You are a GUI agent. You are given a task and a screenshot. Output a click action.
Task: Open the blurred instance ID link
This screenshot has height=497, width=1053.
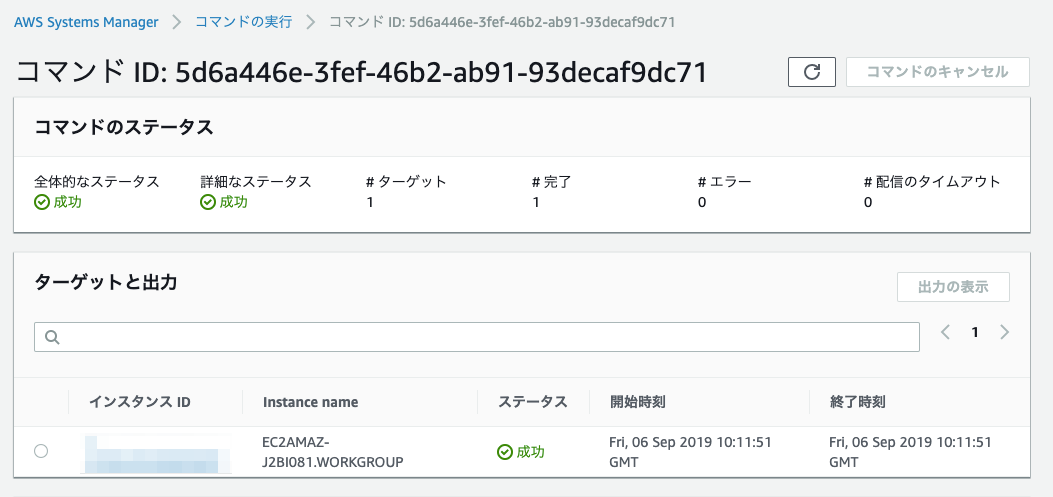point(156,455)
